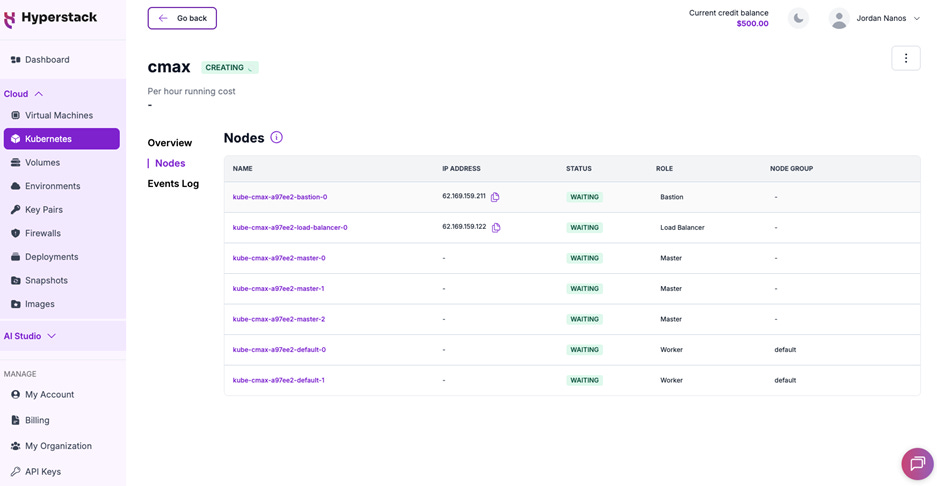The height and width of the screenshot is (486, 937).
Task: Go to Environments
Action: [x=45, y=186]
